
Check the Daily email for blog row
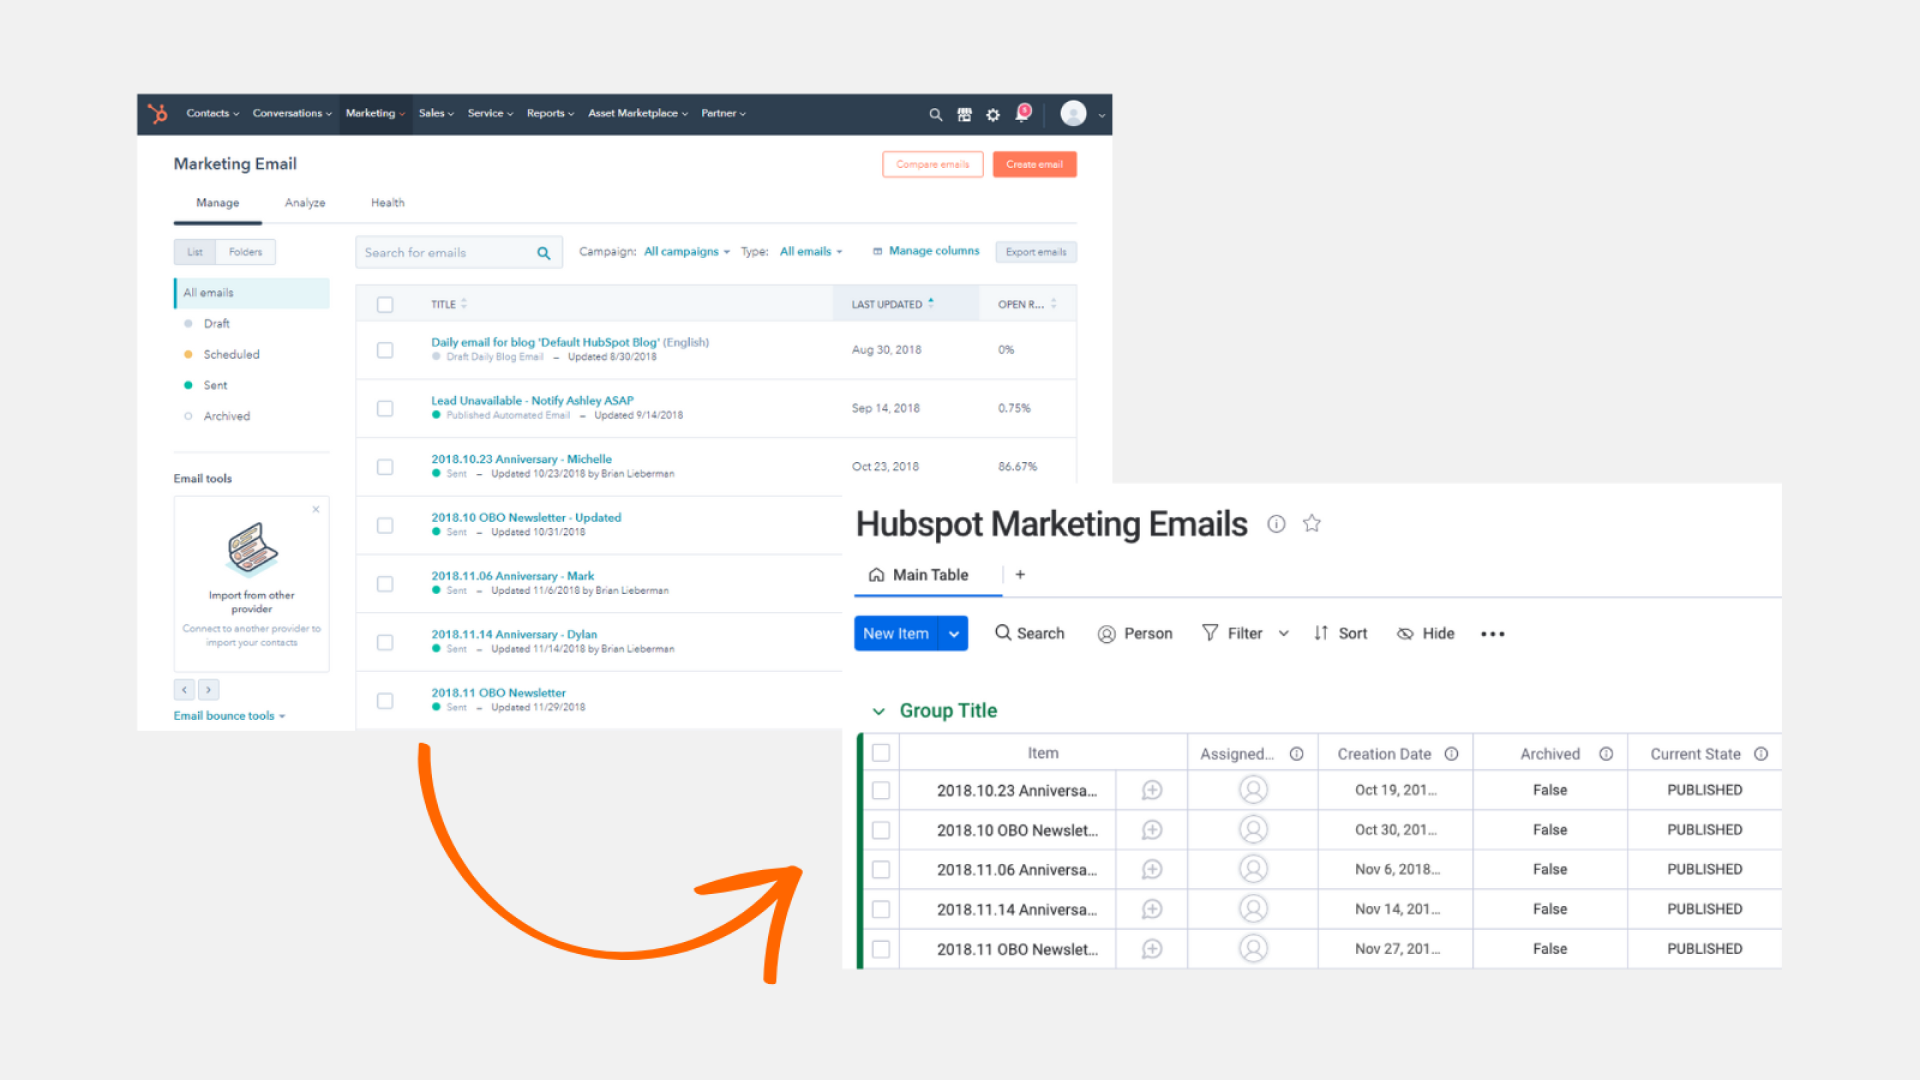tap(385, 350)
